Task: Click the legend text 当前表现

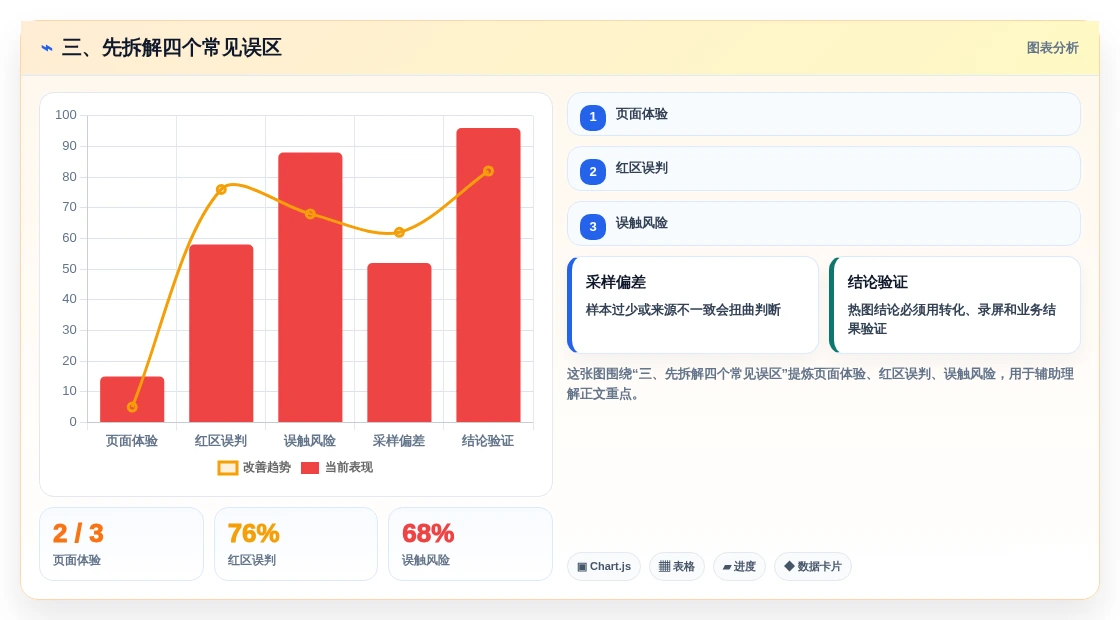Action: point(349,467)
